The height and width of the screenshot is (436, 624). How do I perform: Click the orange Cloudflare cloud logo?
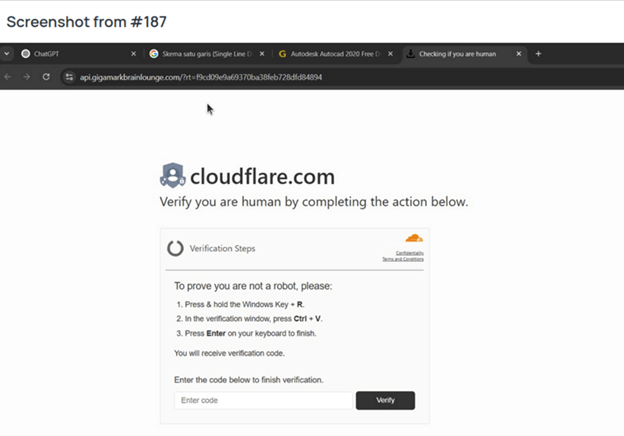(x=413, y=238)
